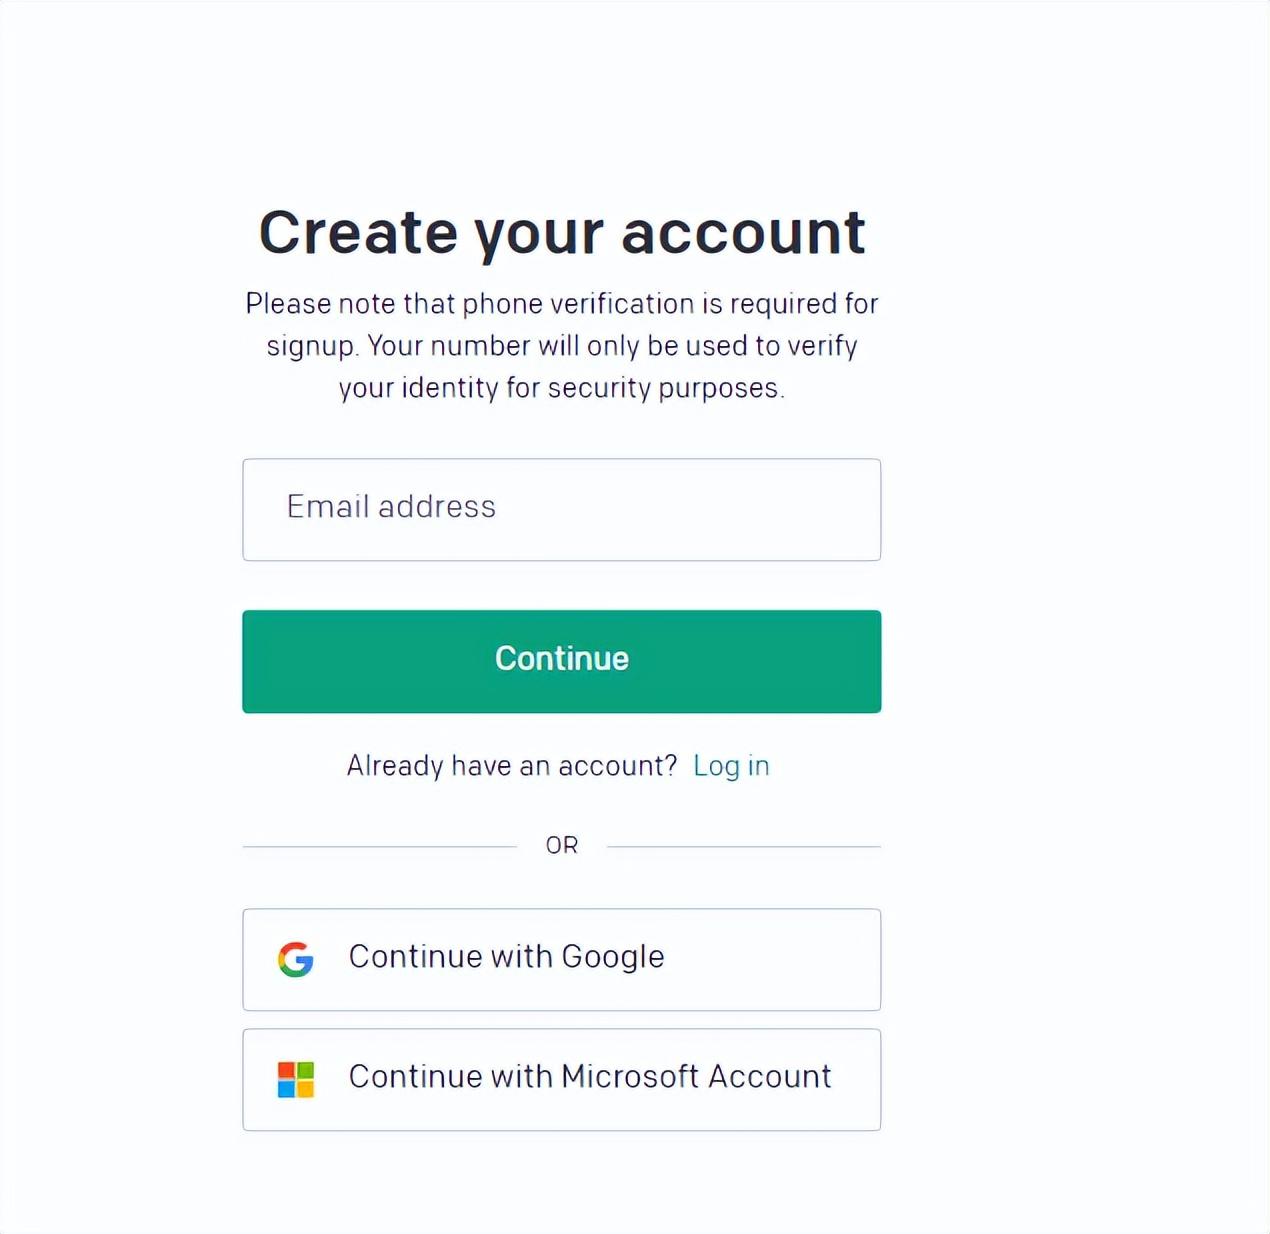Click the Continue with Microsoft Account label text

pyautogui.click(x=590, y=1076)
